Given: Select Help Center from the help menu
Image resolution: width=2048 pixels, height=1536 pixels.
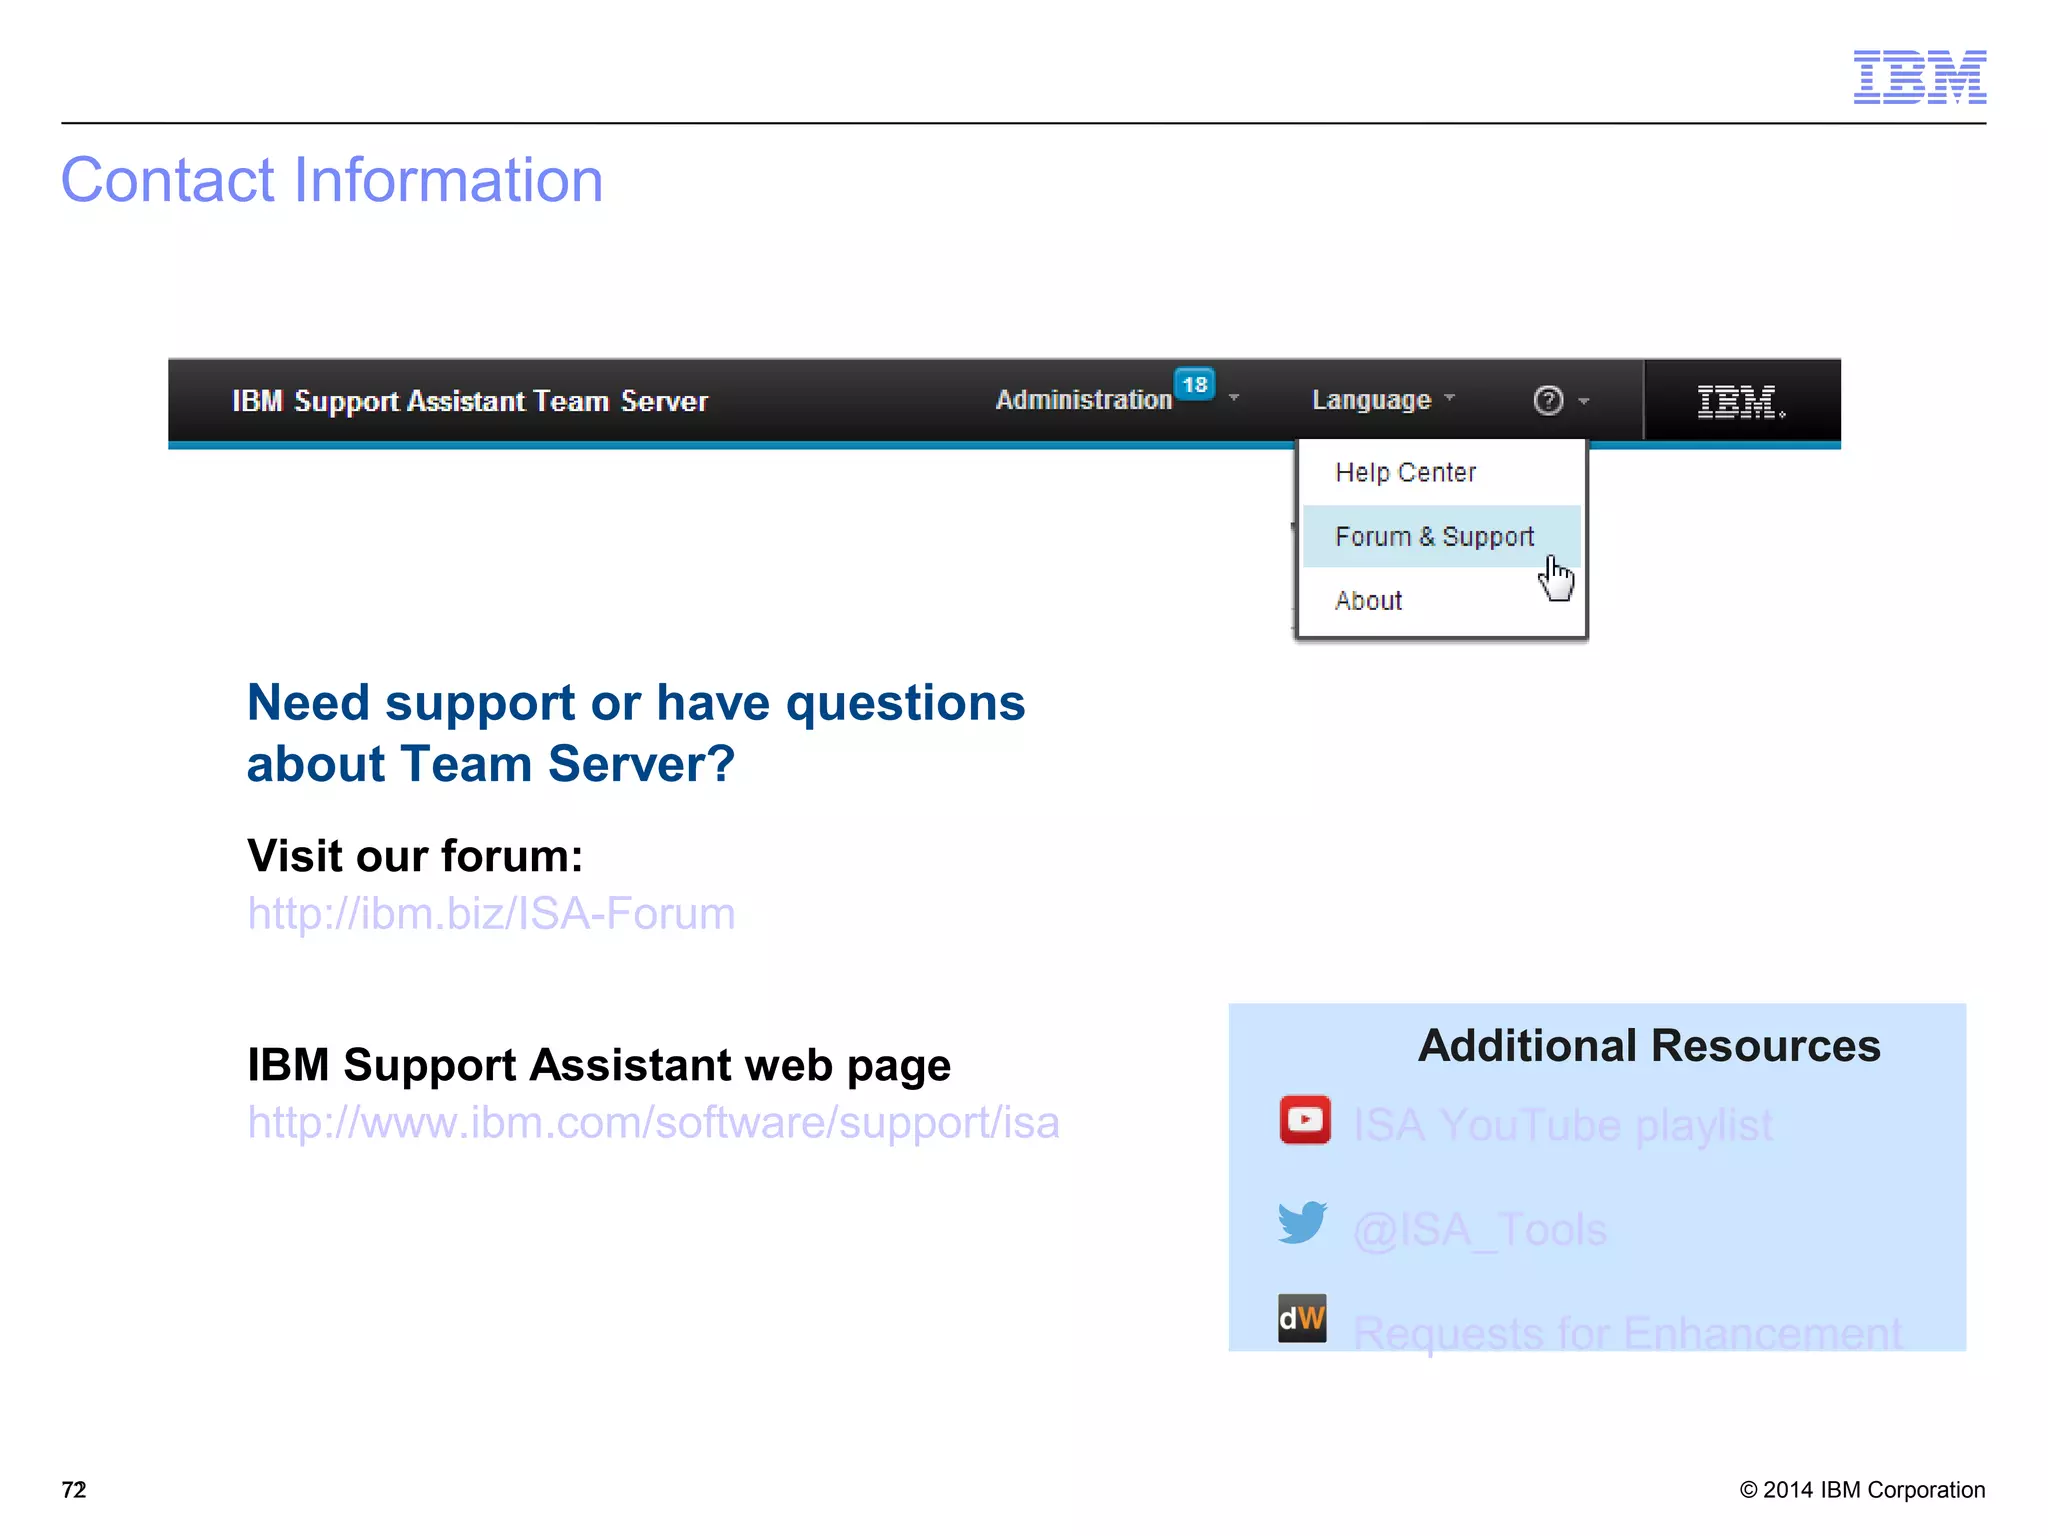Looking at the screenshot, I should (1441, 472).
